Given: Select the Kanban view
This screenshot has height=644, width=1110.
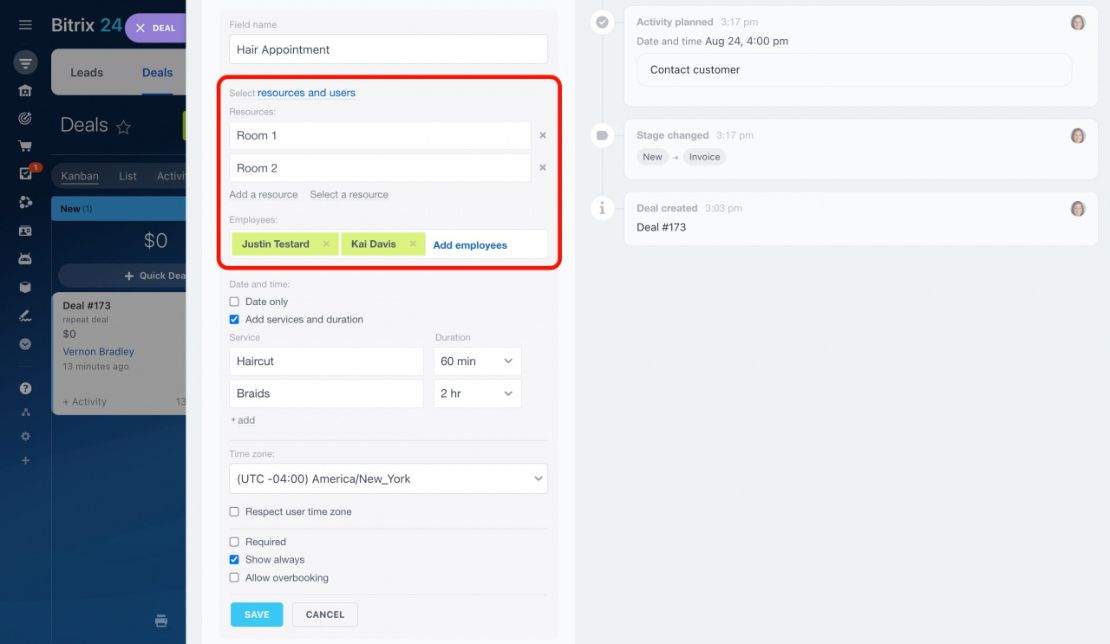Looking at the screenshot, I should point(79,176).
